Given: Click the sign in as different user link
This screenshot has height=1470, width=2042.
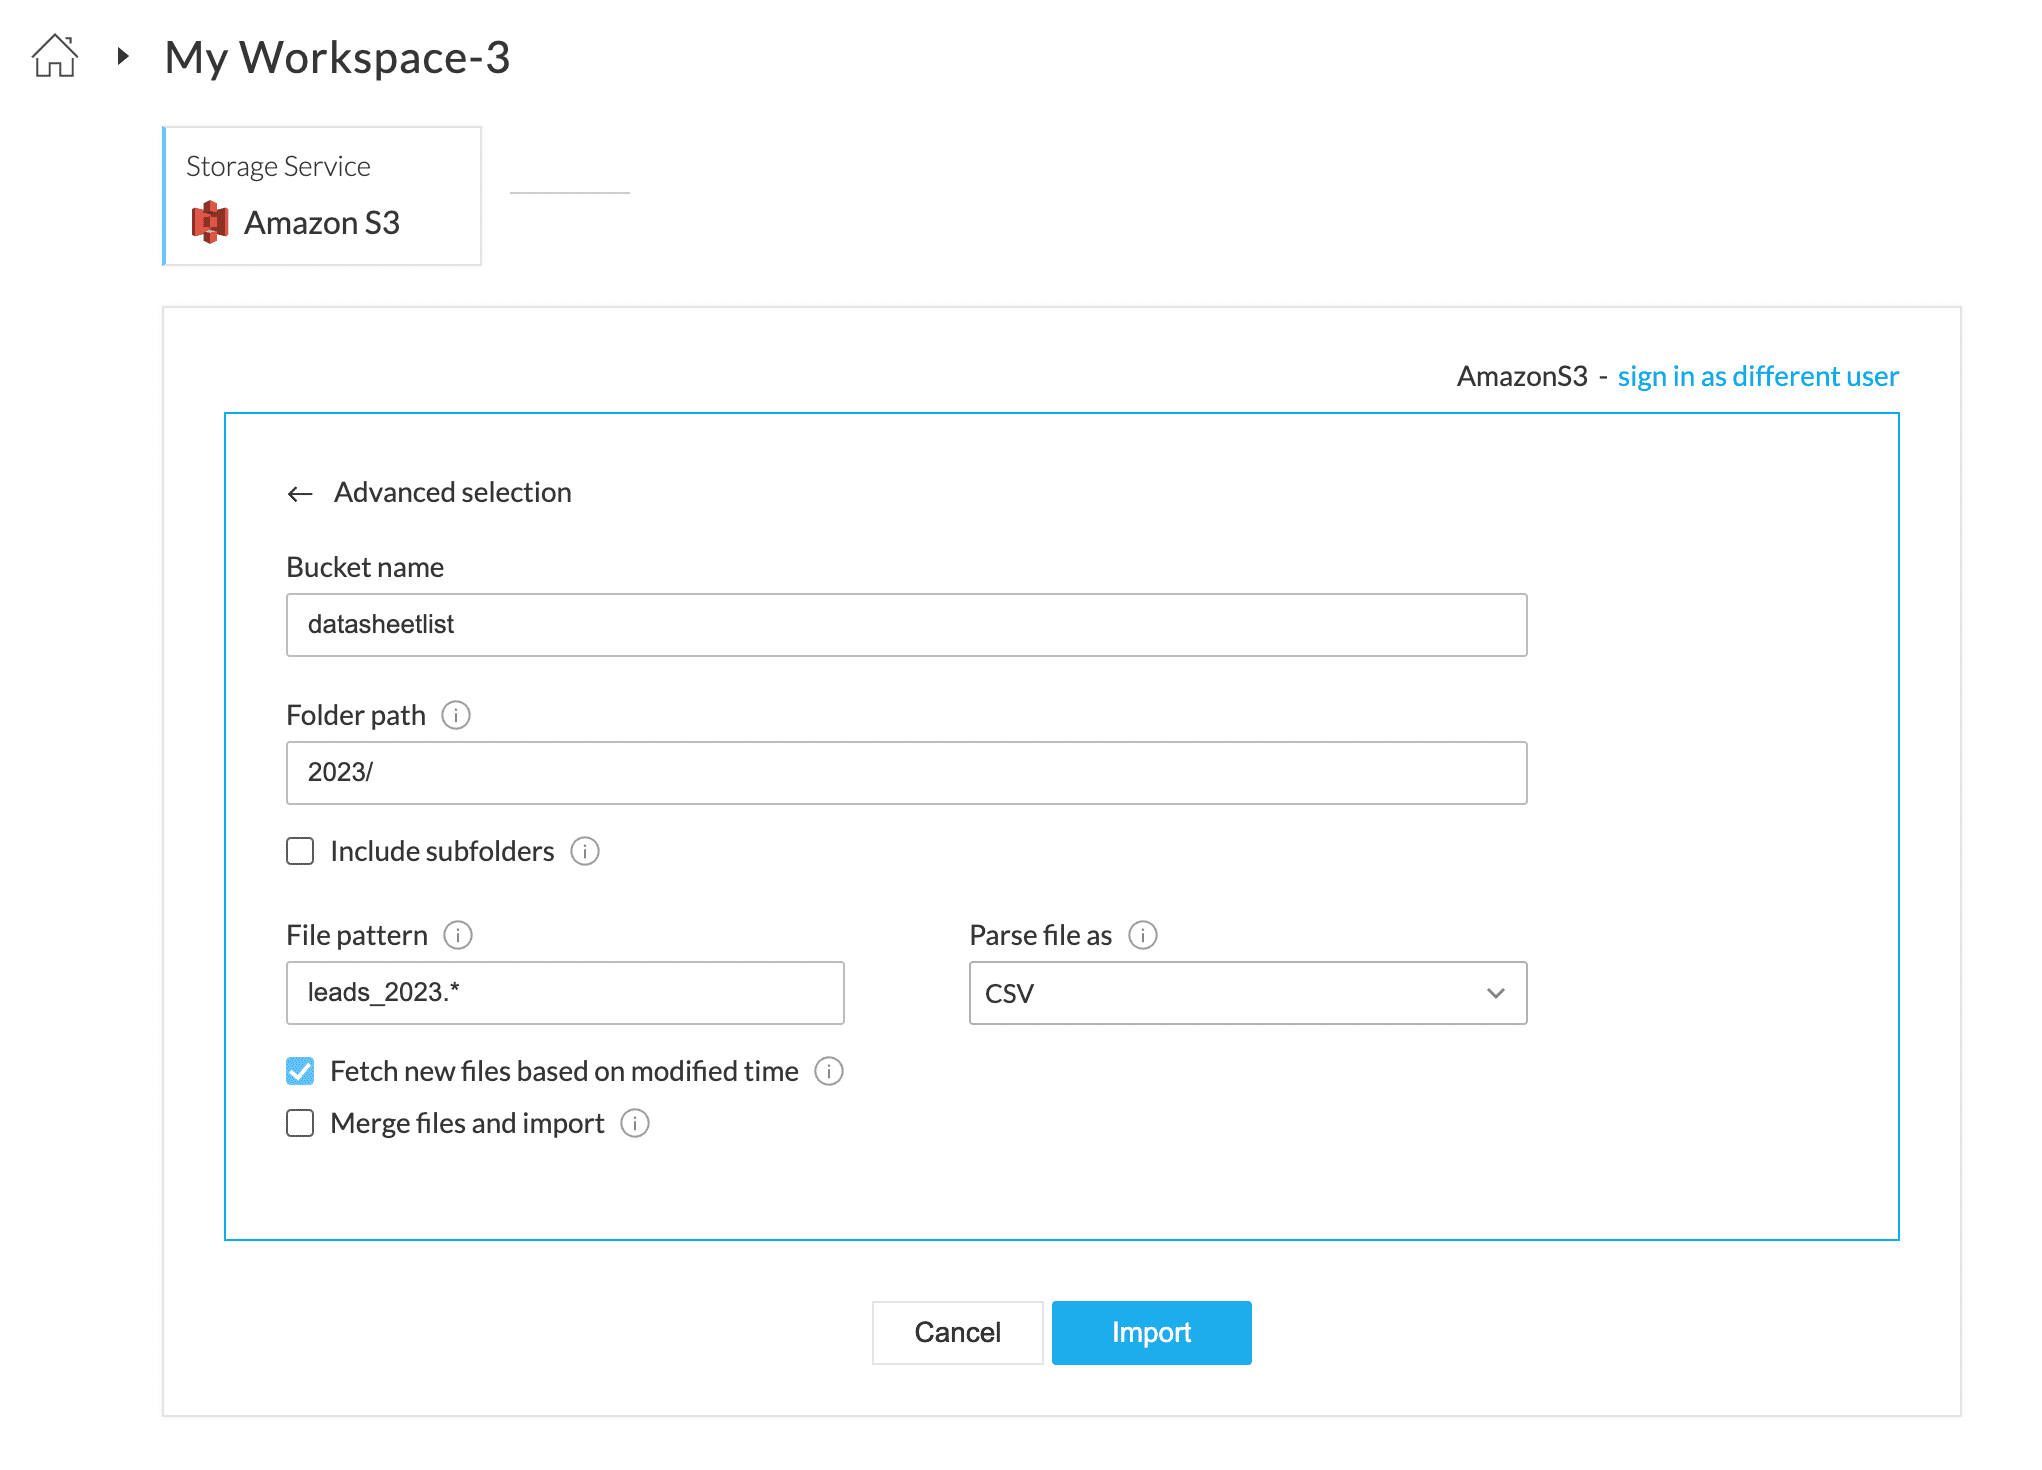Looking at the screenshot, I should coord(1758,377).
